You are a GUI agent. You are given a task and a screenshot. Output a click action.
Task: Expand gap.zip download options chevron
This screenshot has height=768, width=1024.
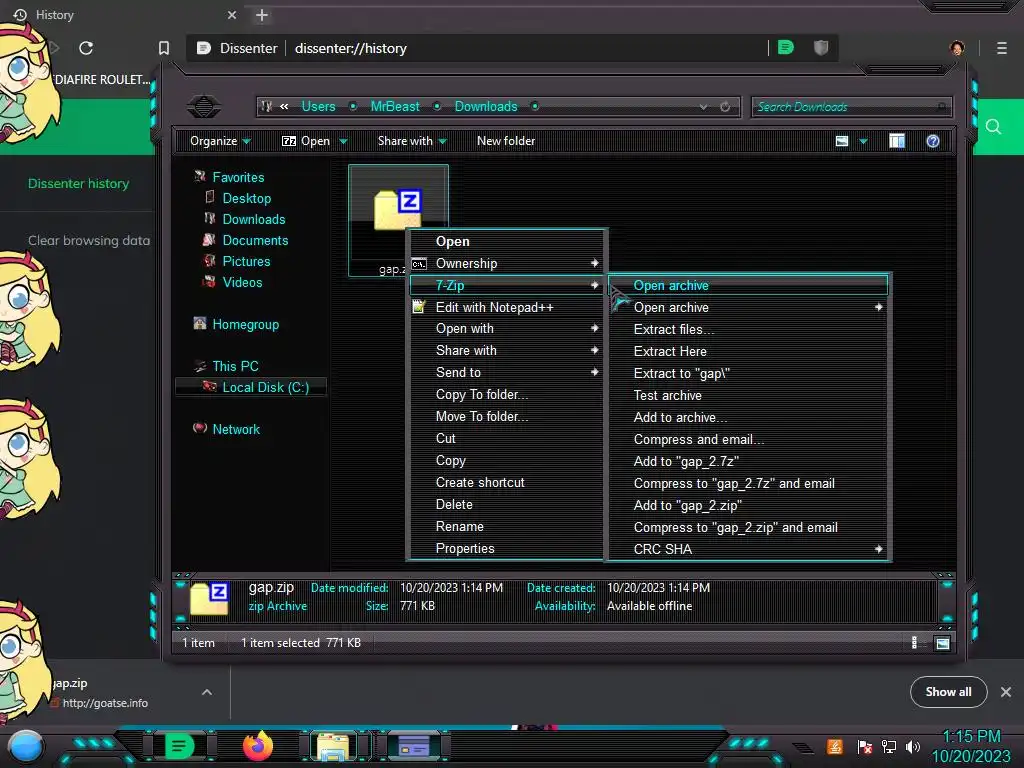coord(206,692)
